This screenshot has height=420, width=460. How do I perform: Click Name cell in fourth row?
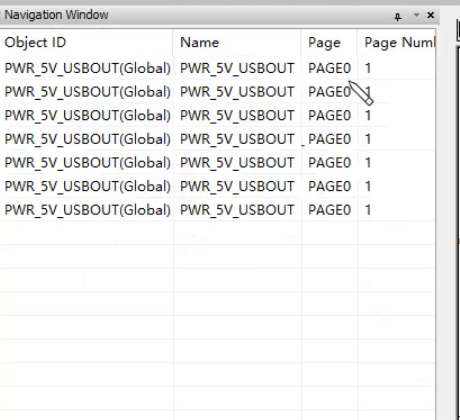[x=237, y=139]
